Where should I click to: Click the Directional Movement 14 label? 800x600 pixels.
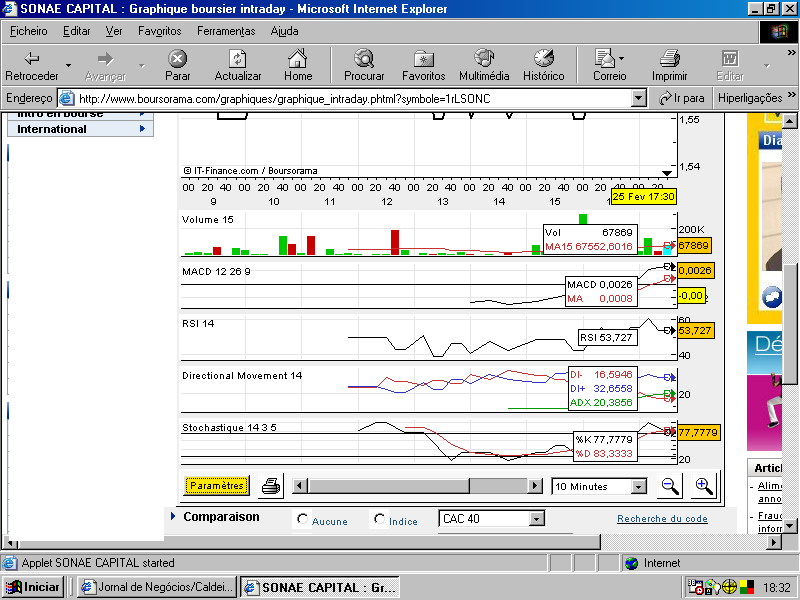[242, 376]
